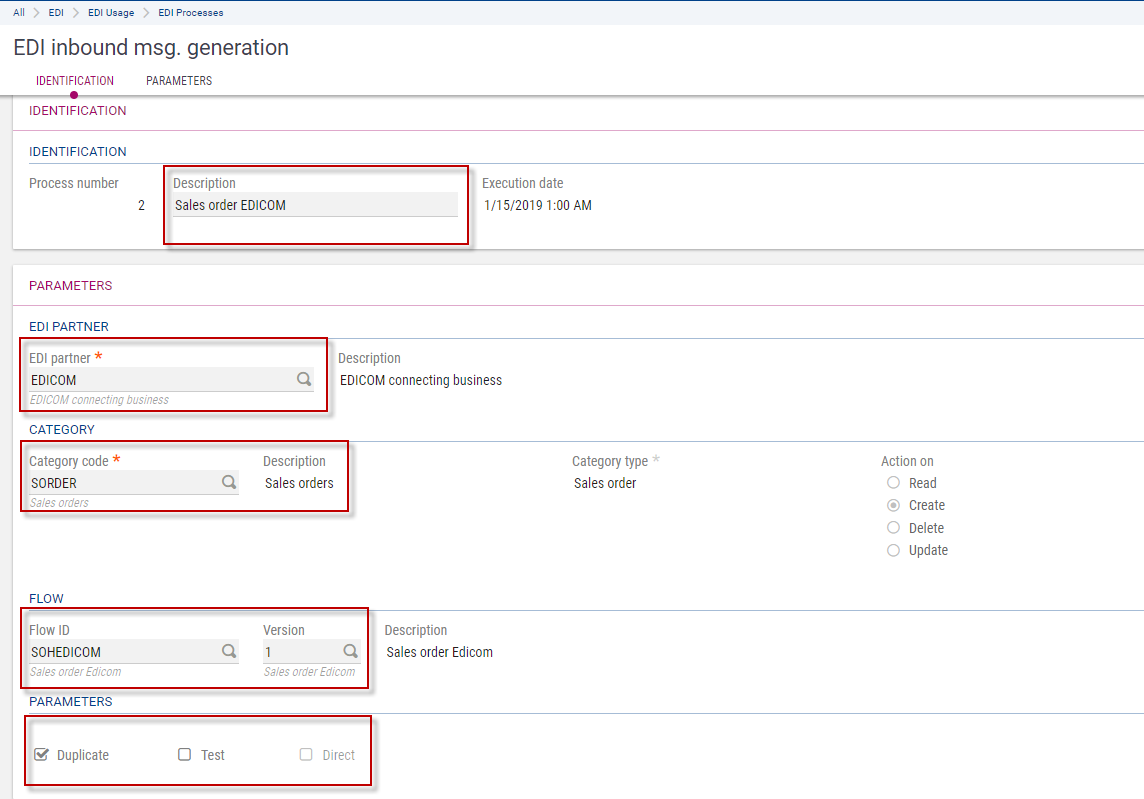Open the Flow ID lookup magnifier

(x=229, y=652)
